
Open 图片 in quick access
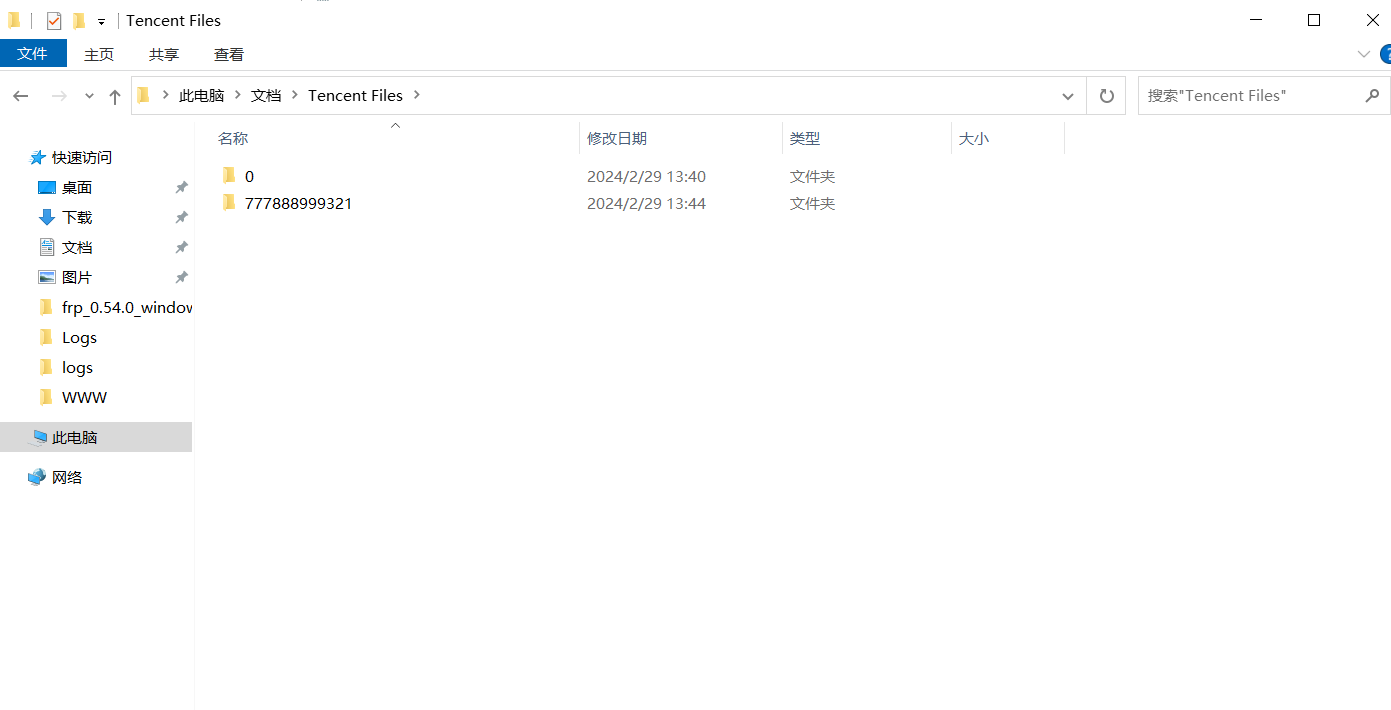77,277
